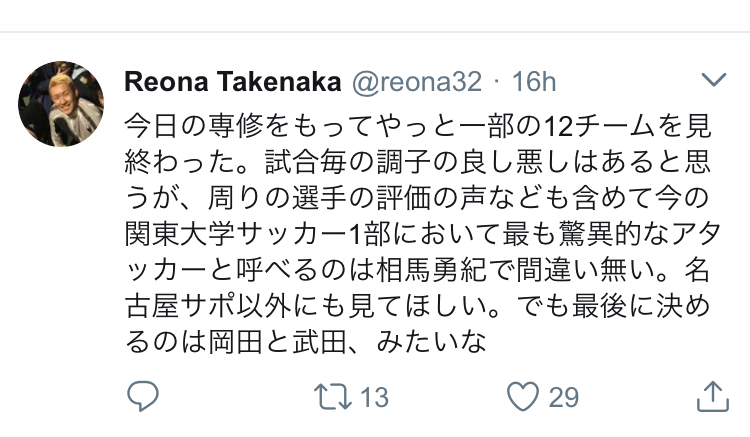Click the like count 29
This screenshot has height=437, width=750.
click(x=563, y=397)
